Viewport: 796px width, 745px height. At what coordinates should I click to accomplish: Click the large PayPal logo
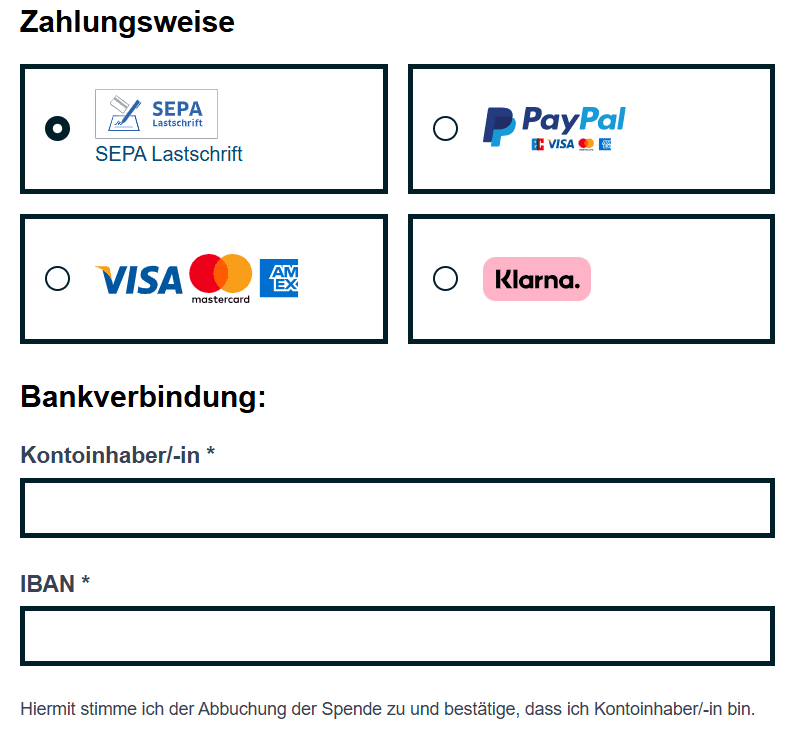pyautogui.click(x=554, y=122)
